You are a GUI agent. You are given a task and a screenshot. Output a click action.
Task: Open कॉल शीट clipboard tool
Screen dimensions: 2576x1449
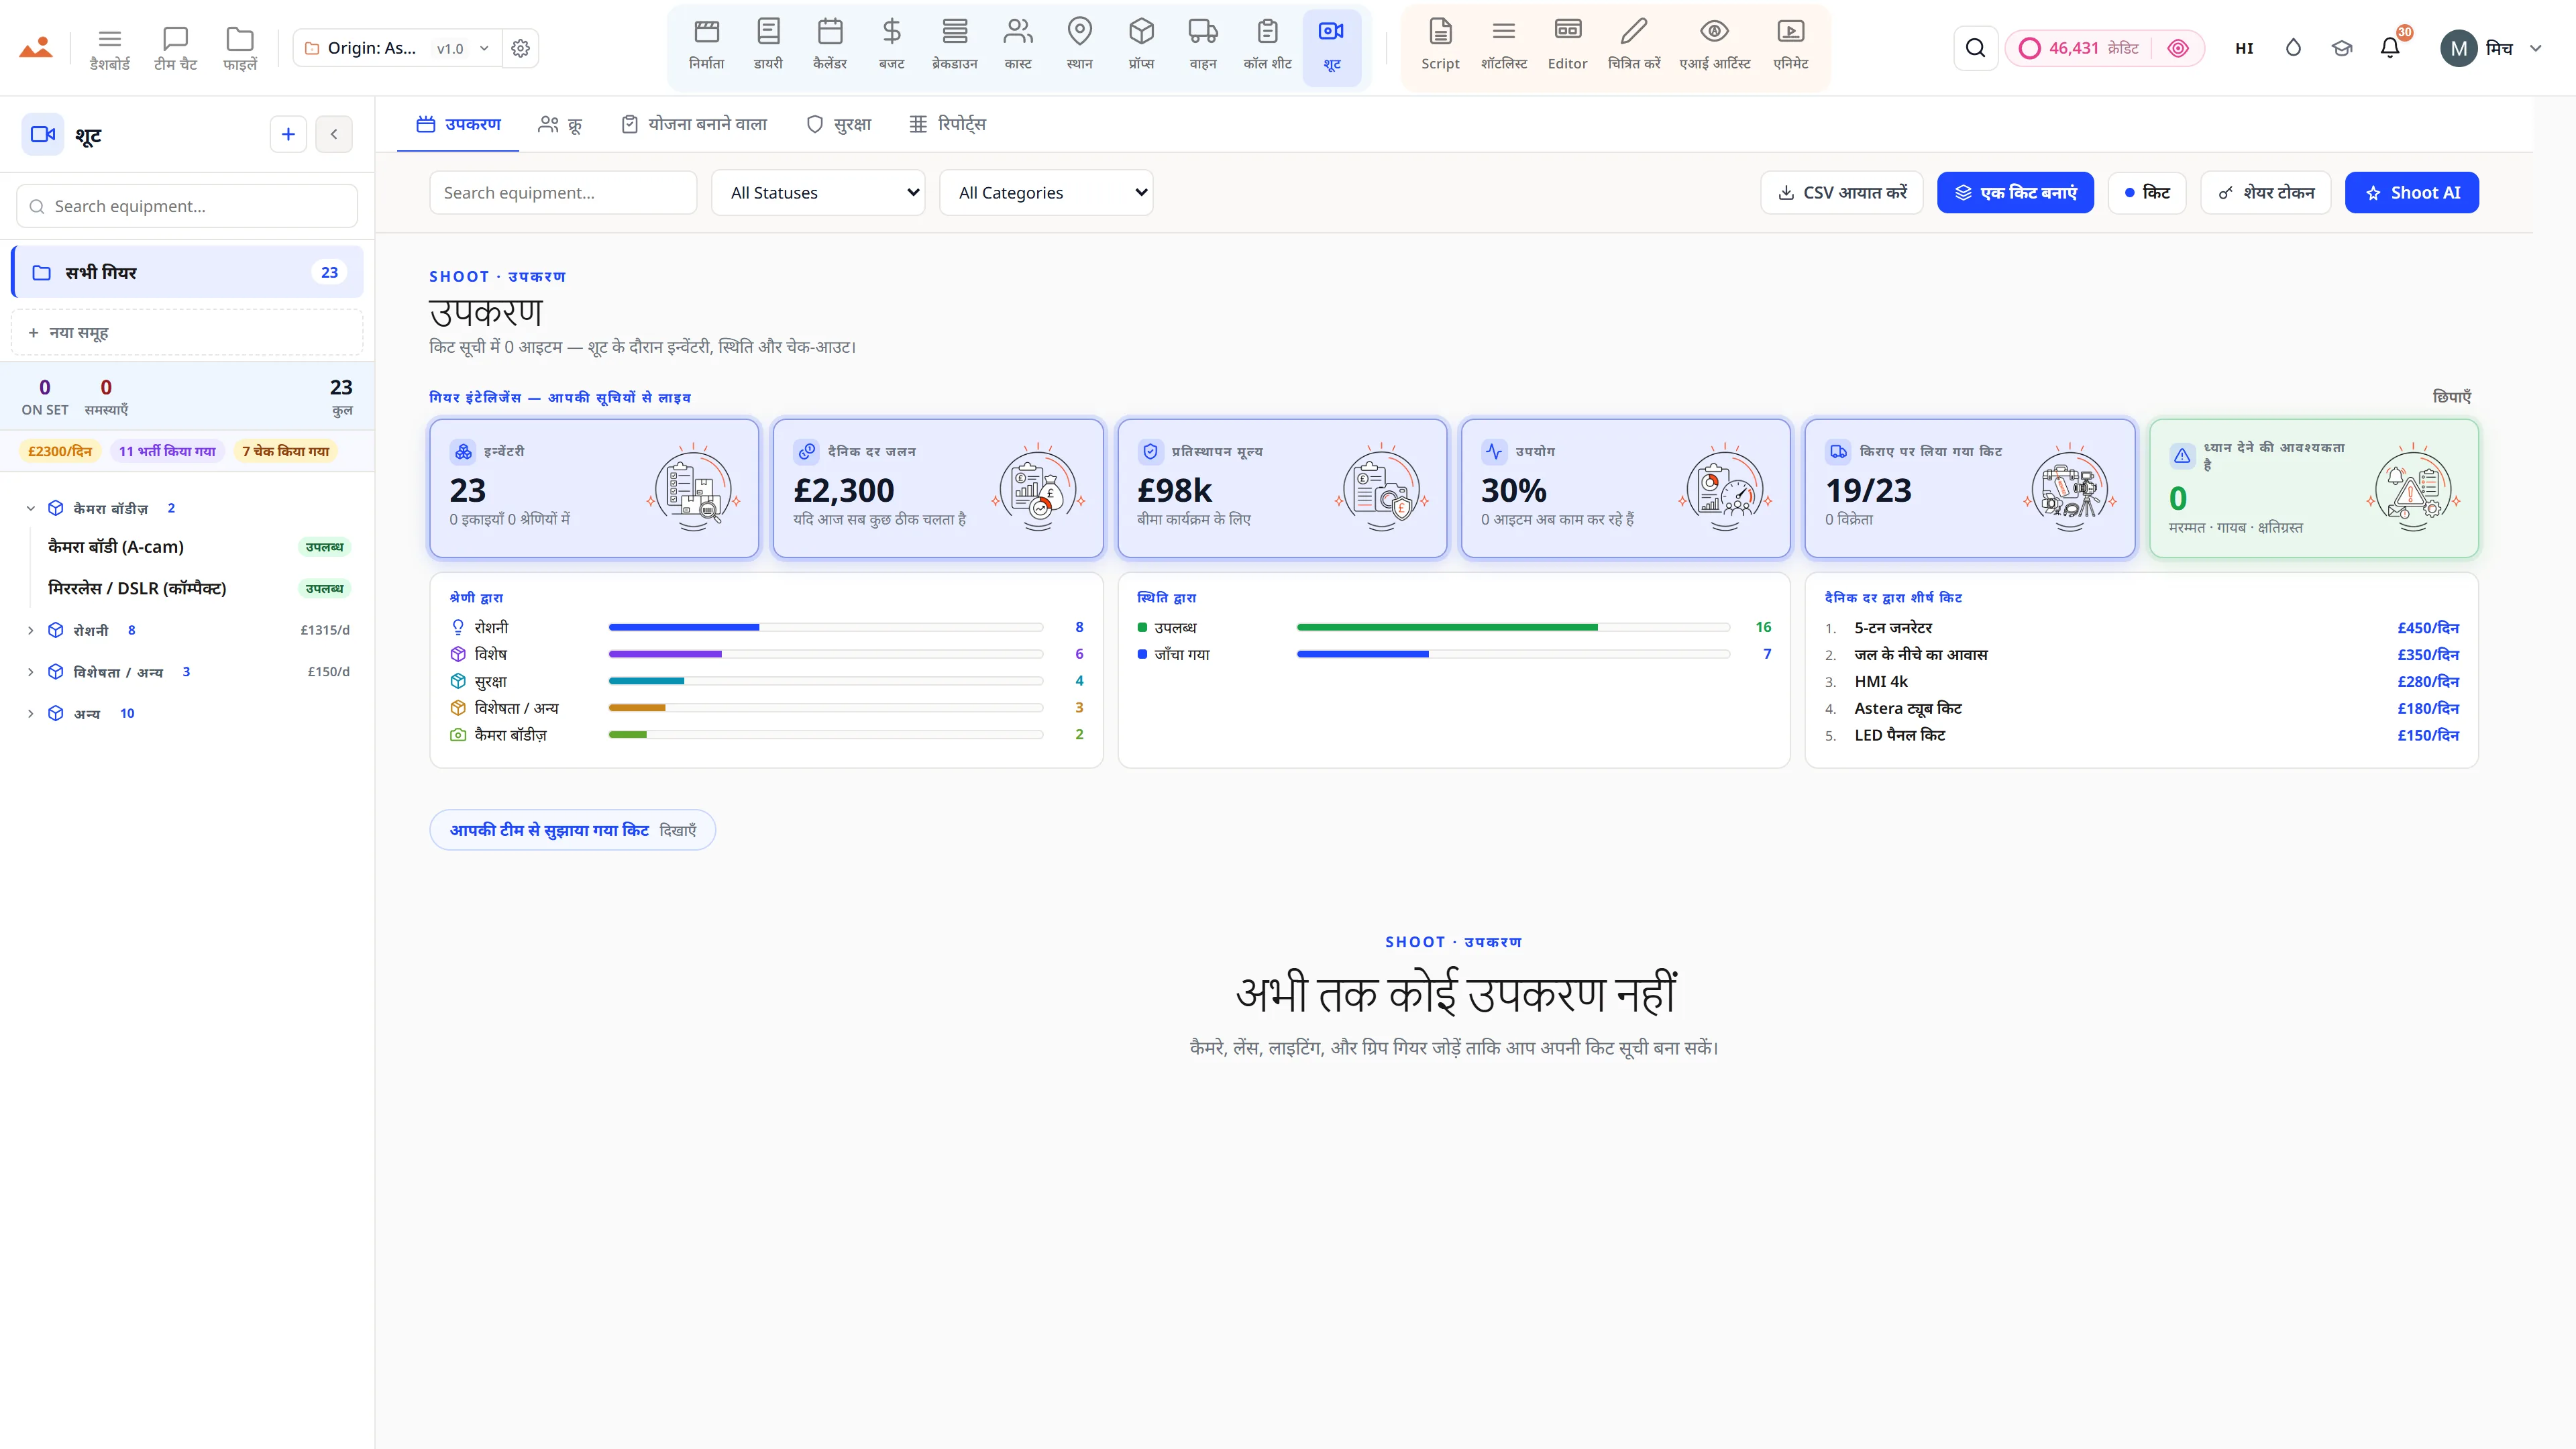pos(1268,47)
